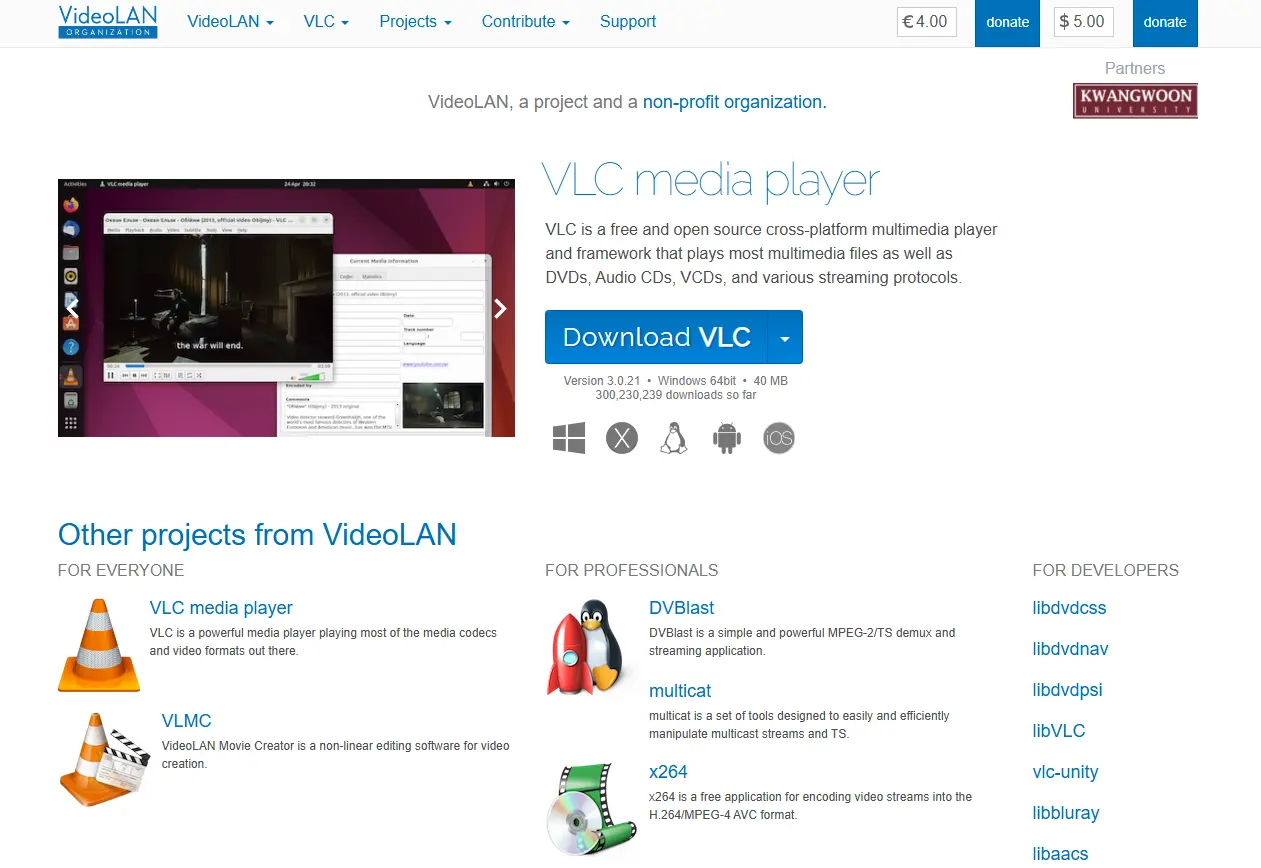Click the VLC media player cone icon
This screenshot has height=868, width=1261.
pyautogui.click(x=99, y=645)
